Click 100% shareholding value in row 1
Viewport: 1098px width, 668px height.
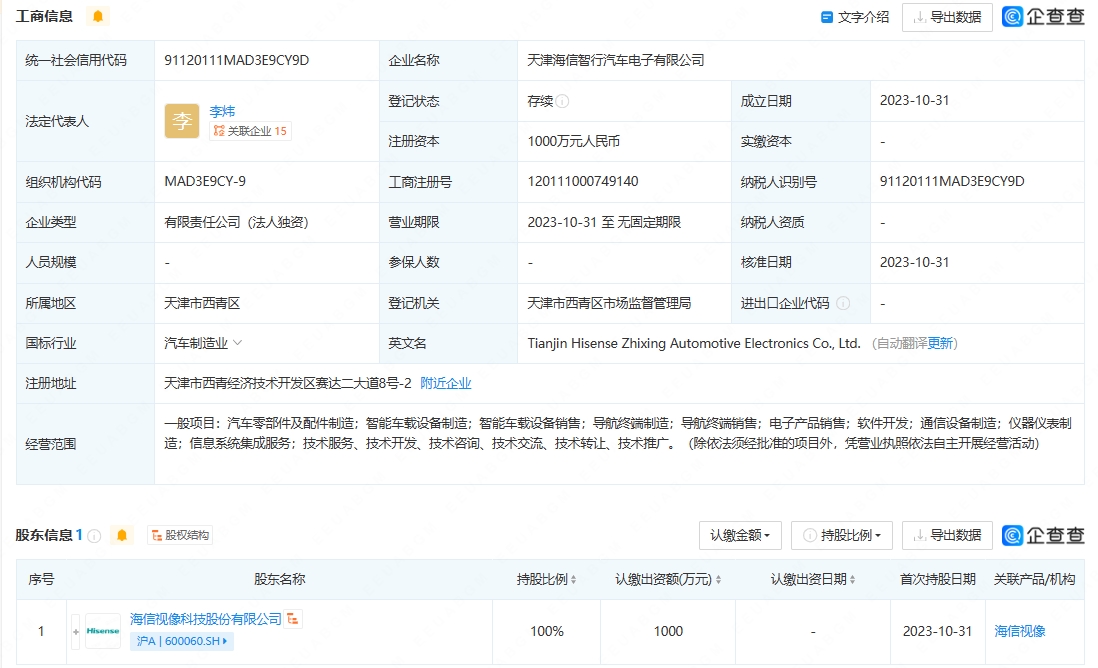pyautogui.click(x=547, y=631)
